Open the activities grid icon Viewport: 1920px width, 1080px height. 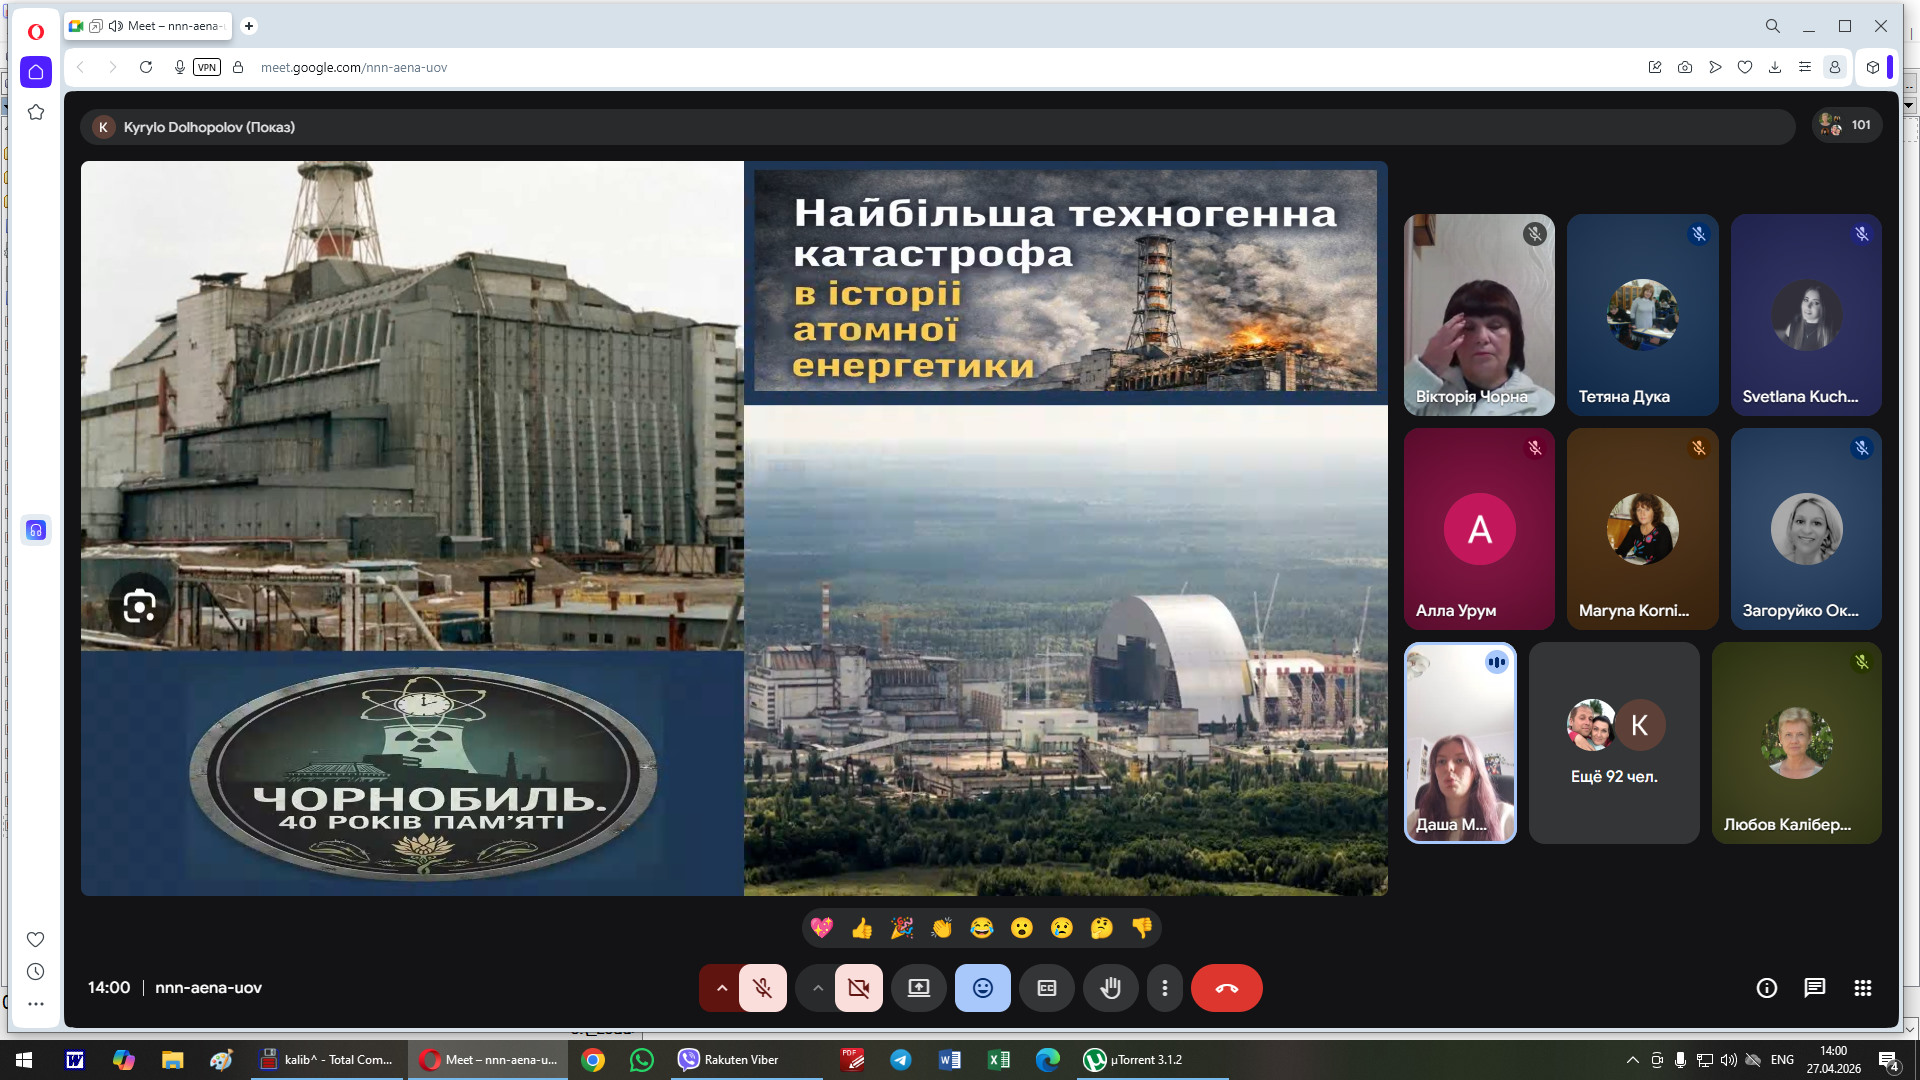click(1862, 988)
